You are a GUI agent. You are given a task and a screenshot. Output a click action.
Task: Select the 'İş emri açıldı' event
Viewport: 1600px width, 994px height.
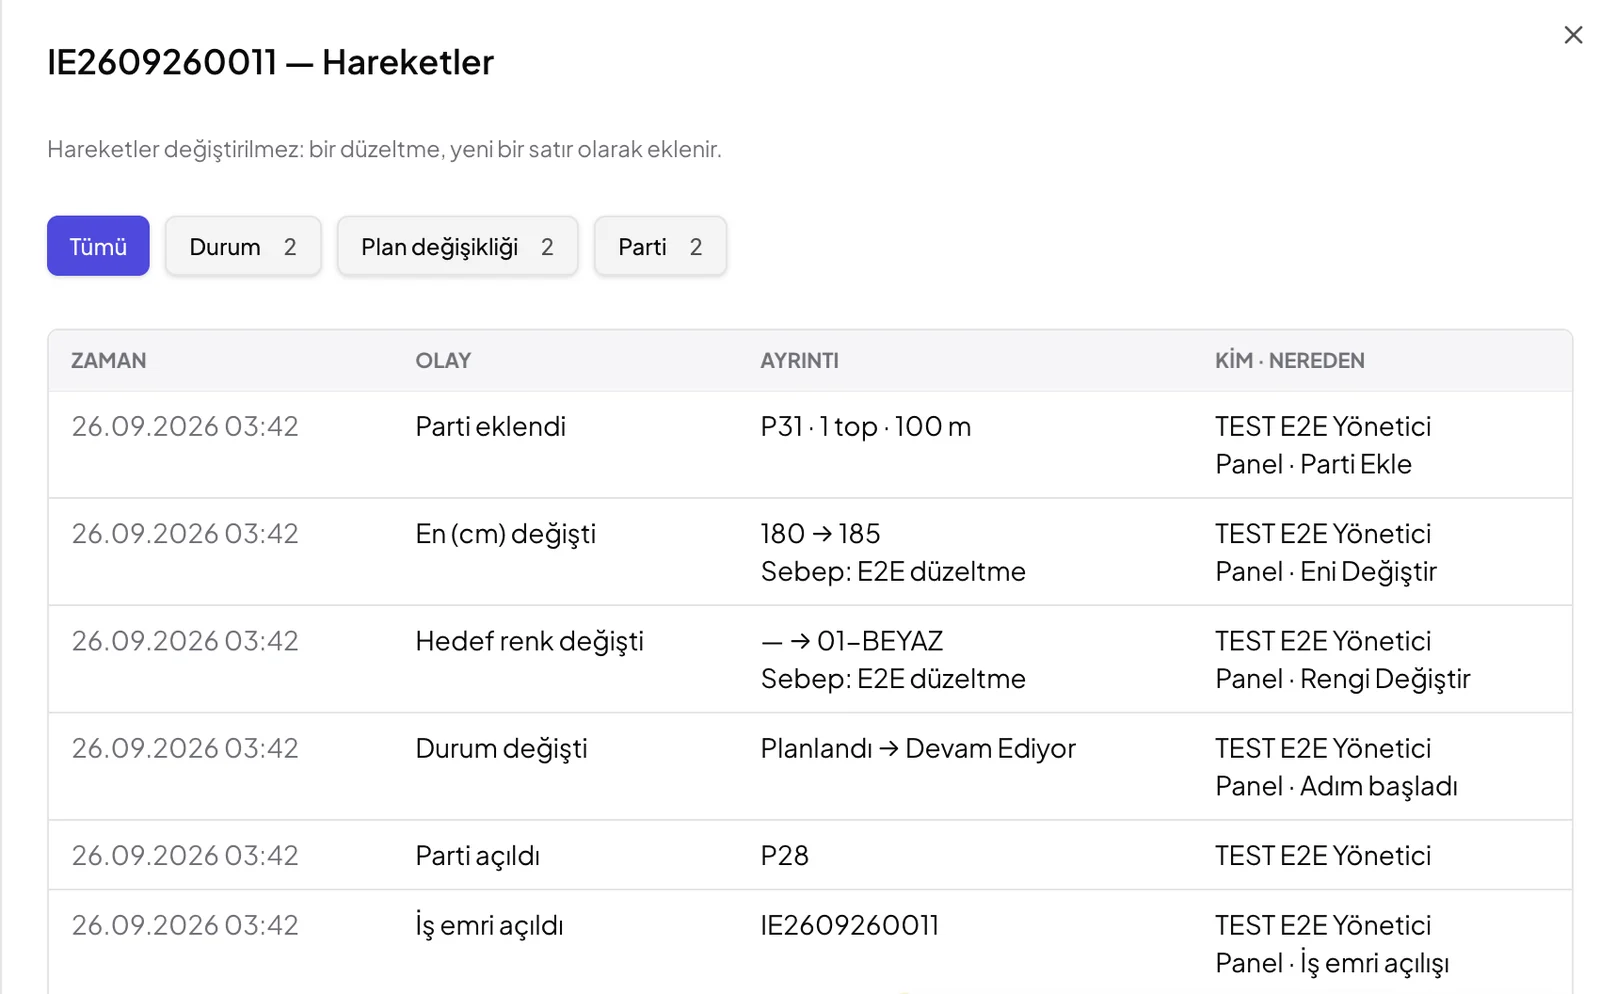pos(489,926)
